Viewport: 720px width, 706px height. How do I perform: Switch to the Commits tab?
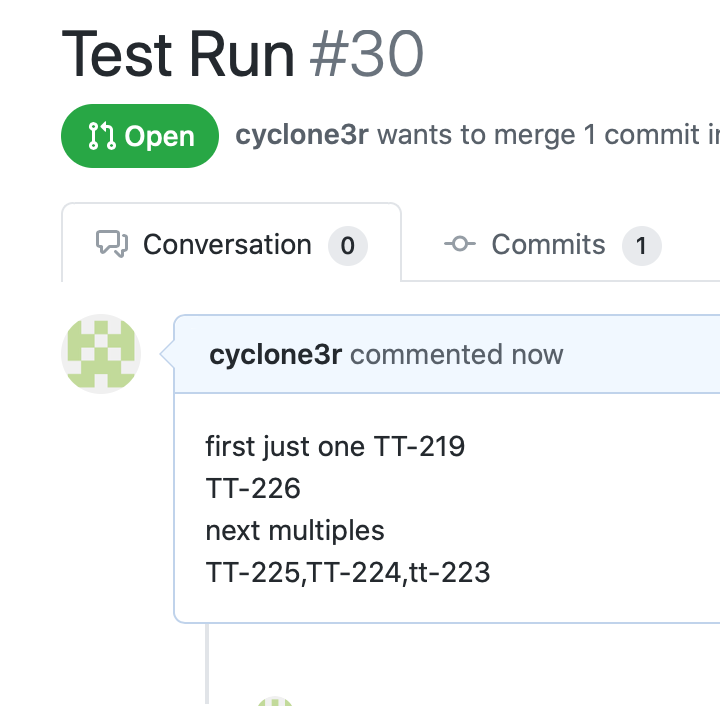548,244
